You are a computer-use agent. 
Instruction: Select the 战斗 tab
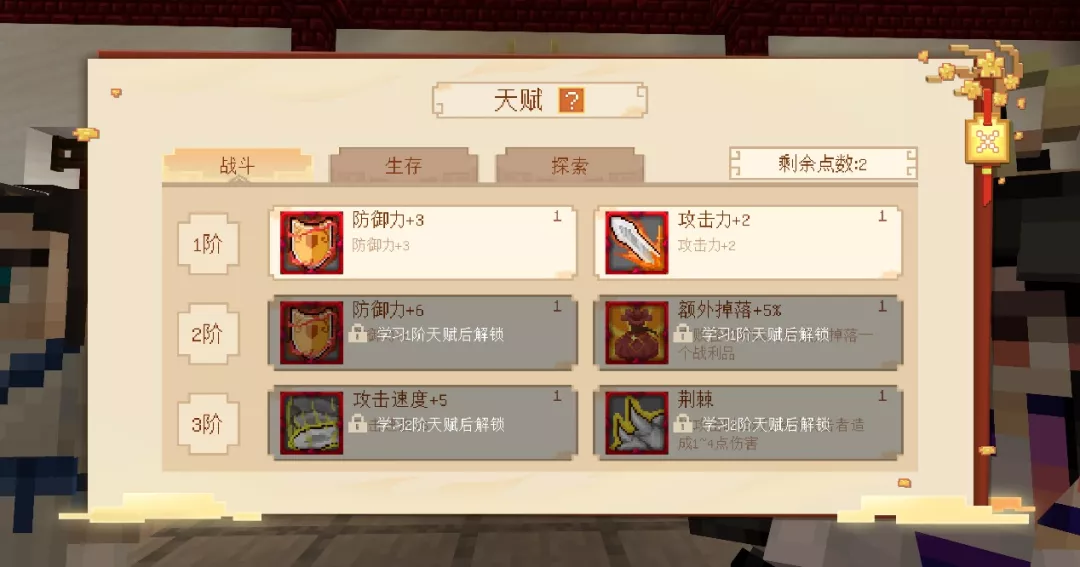pos(237,165)
